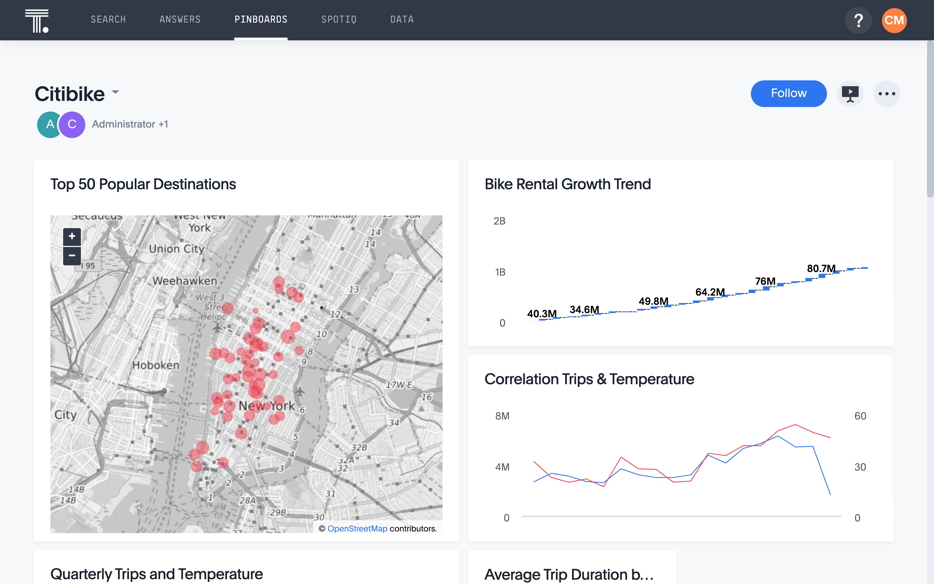
Task: Follow the Citibike pinboard
Action: [x=789, y=94]
